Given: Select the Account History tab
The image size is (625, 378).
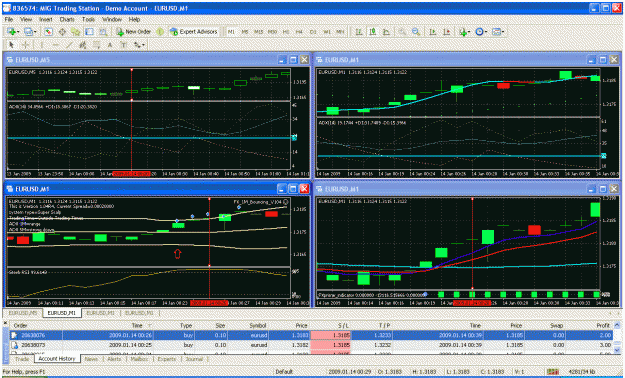Looking at the screenshot, I should pos(57,359).
